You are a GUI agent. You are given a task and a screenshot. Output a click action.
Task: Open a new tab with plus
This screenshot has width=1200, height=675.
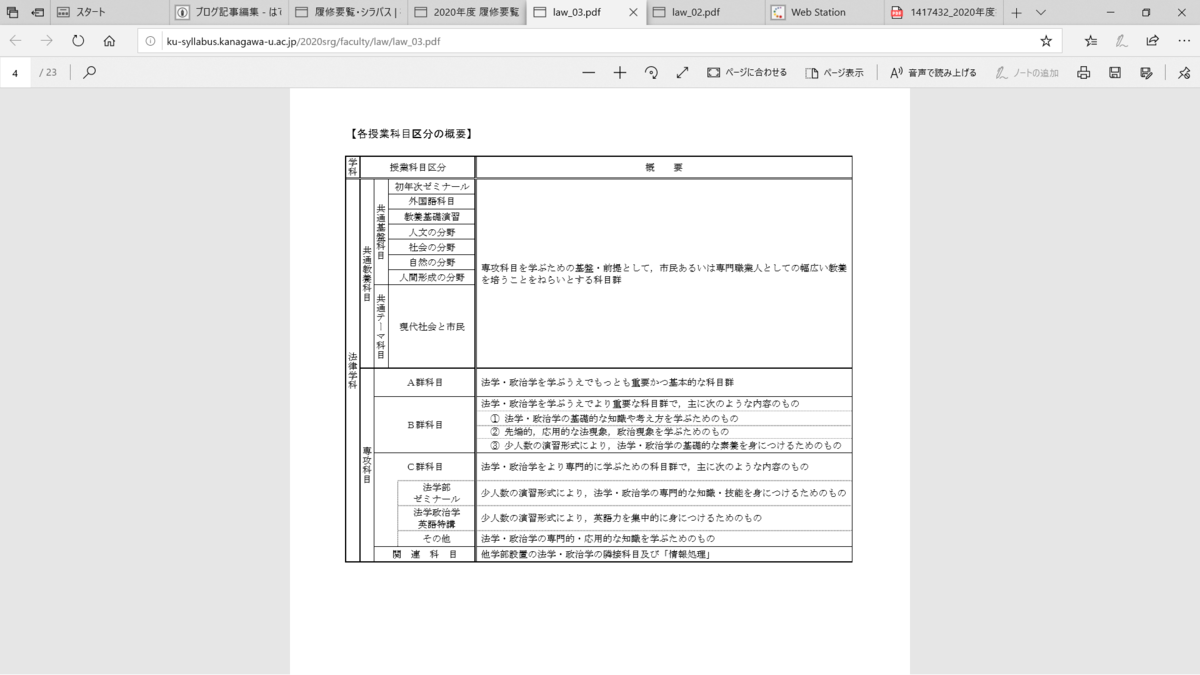coord(1016,12)
